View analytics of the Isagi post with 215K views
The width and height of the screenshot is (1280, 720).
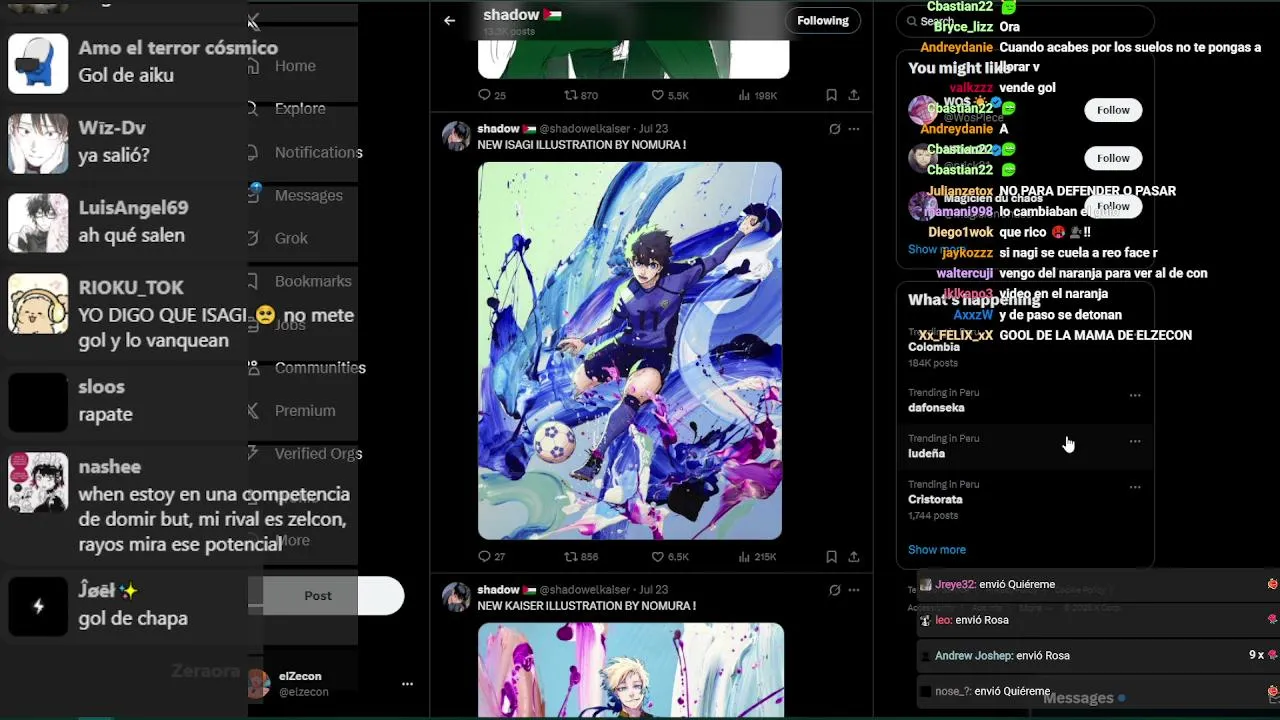[x=758, y=556]
